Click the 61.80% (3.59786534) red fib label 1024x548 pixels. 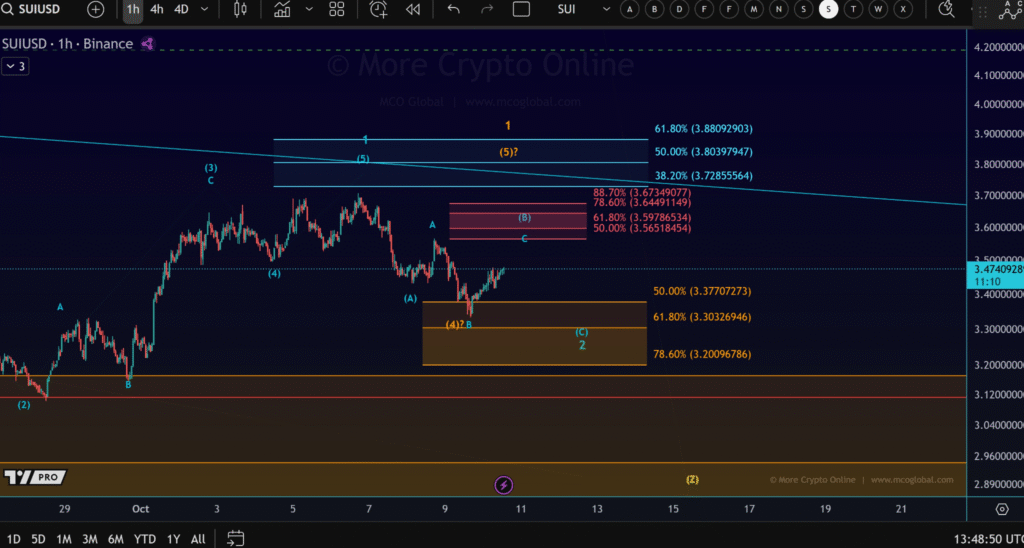642,218
